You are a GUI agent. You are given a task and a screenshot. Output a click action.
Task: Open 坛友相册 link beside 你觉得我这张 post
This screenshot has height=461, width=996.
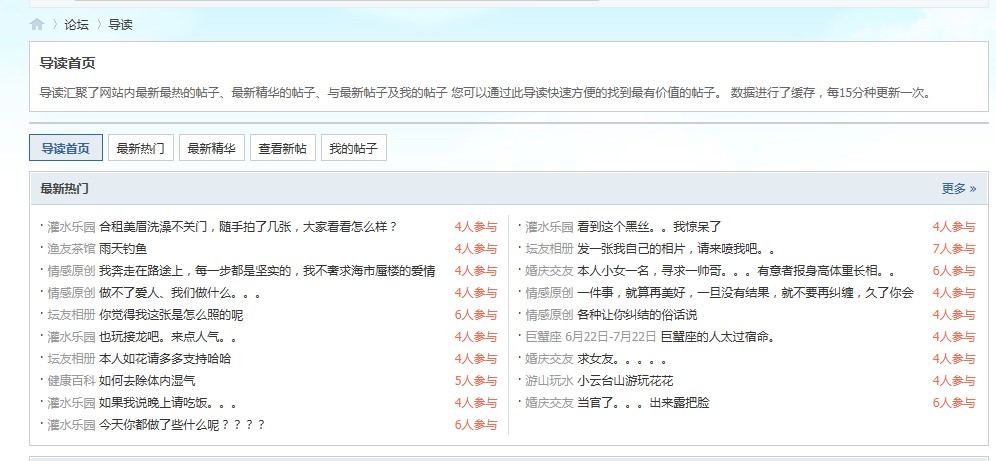pos(71,315)
